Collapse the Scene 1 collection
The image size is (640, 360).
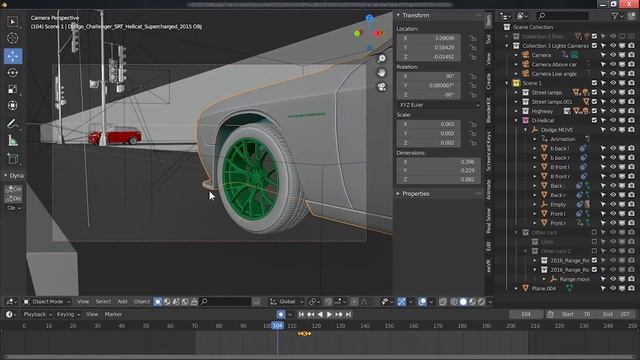pyautogui.click(x=507, y=83)
